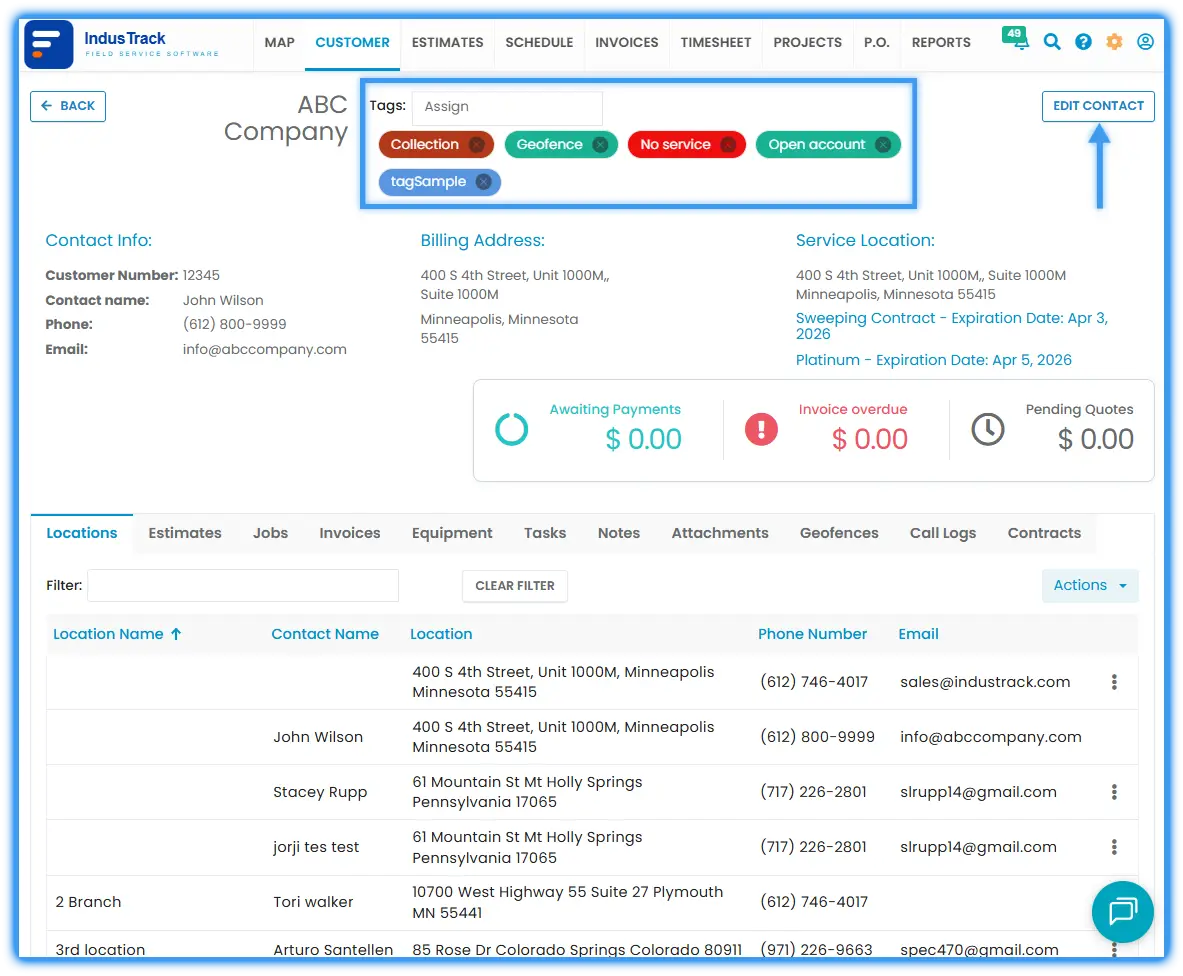Image resolution: width=1183 pixels, height=976 pixels.
Task: Open row menu for jorji tes test
Action: (1114, 847)
